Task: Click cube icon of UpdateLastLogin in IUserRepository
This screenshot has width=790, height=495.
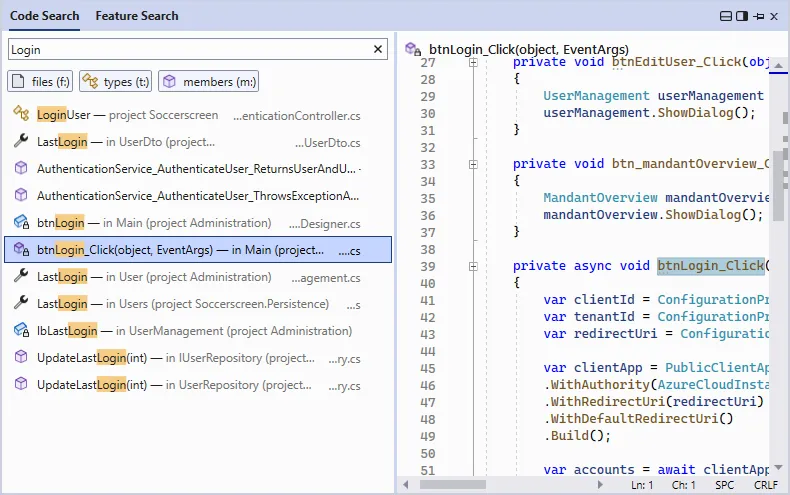Action: pos(21,357)
